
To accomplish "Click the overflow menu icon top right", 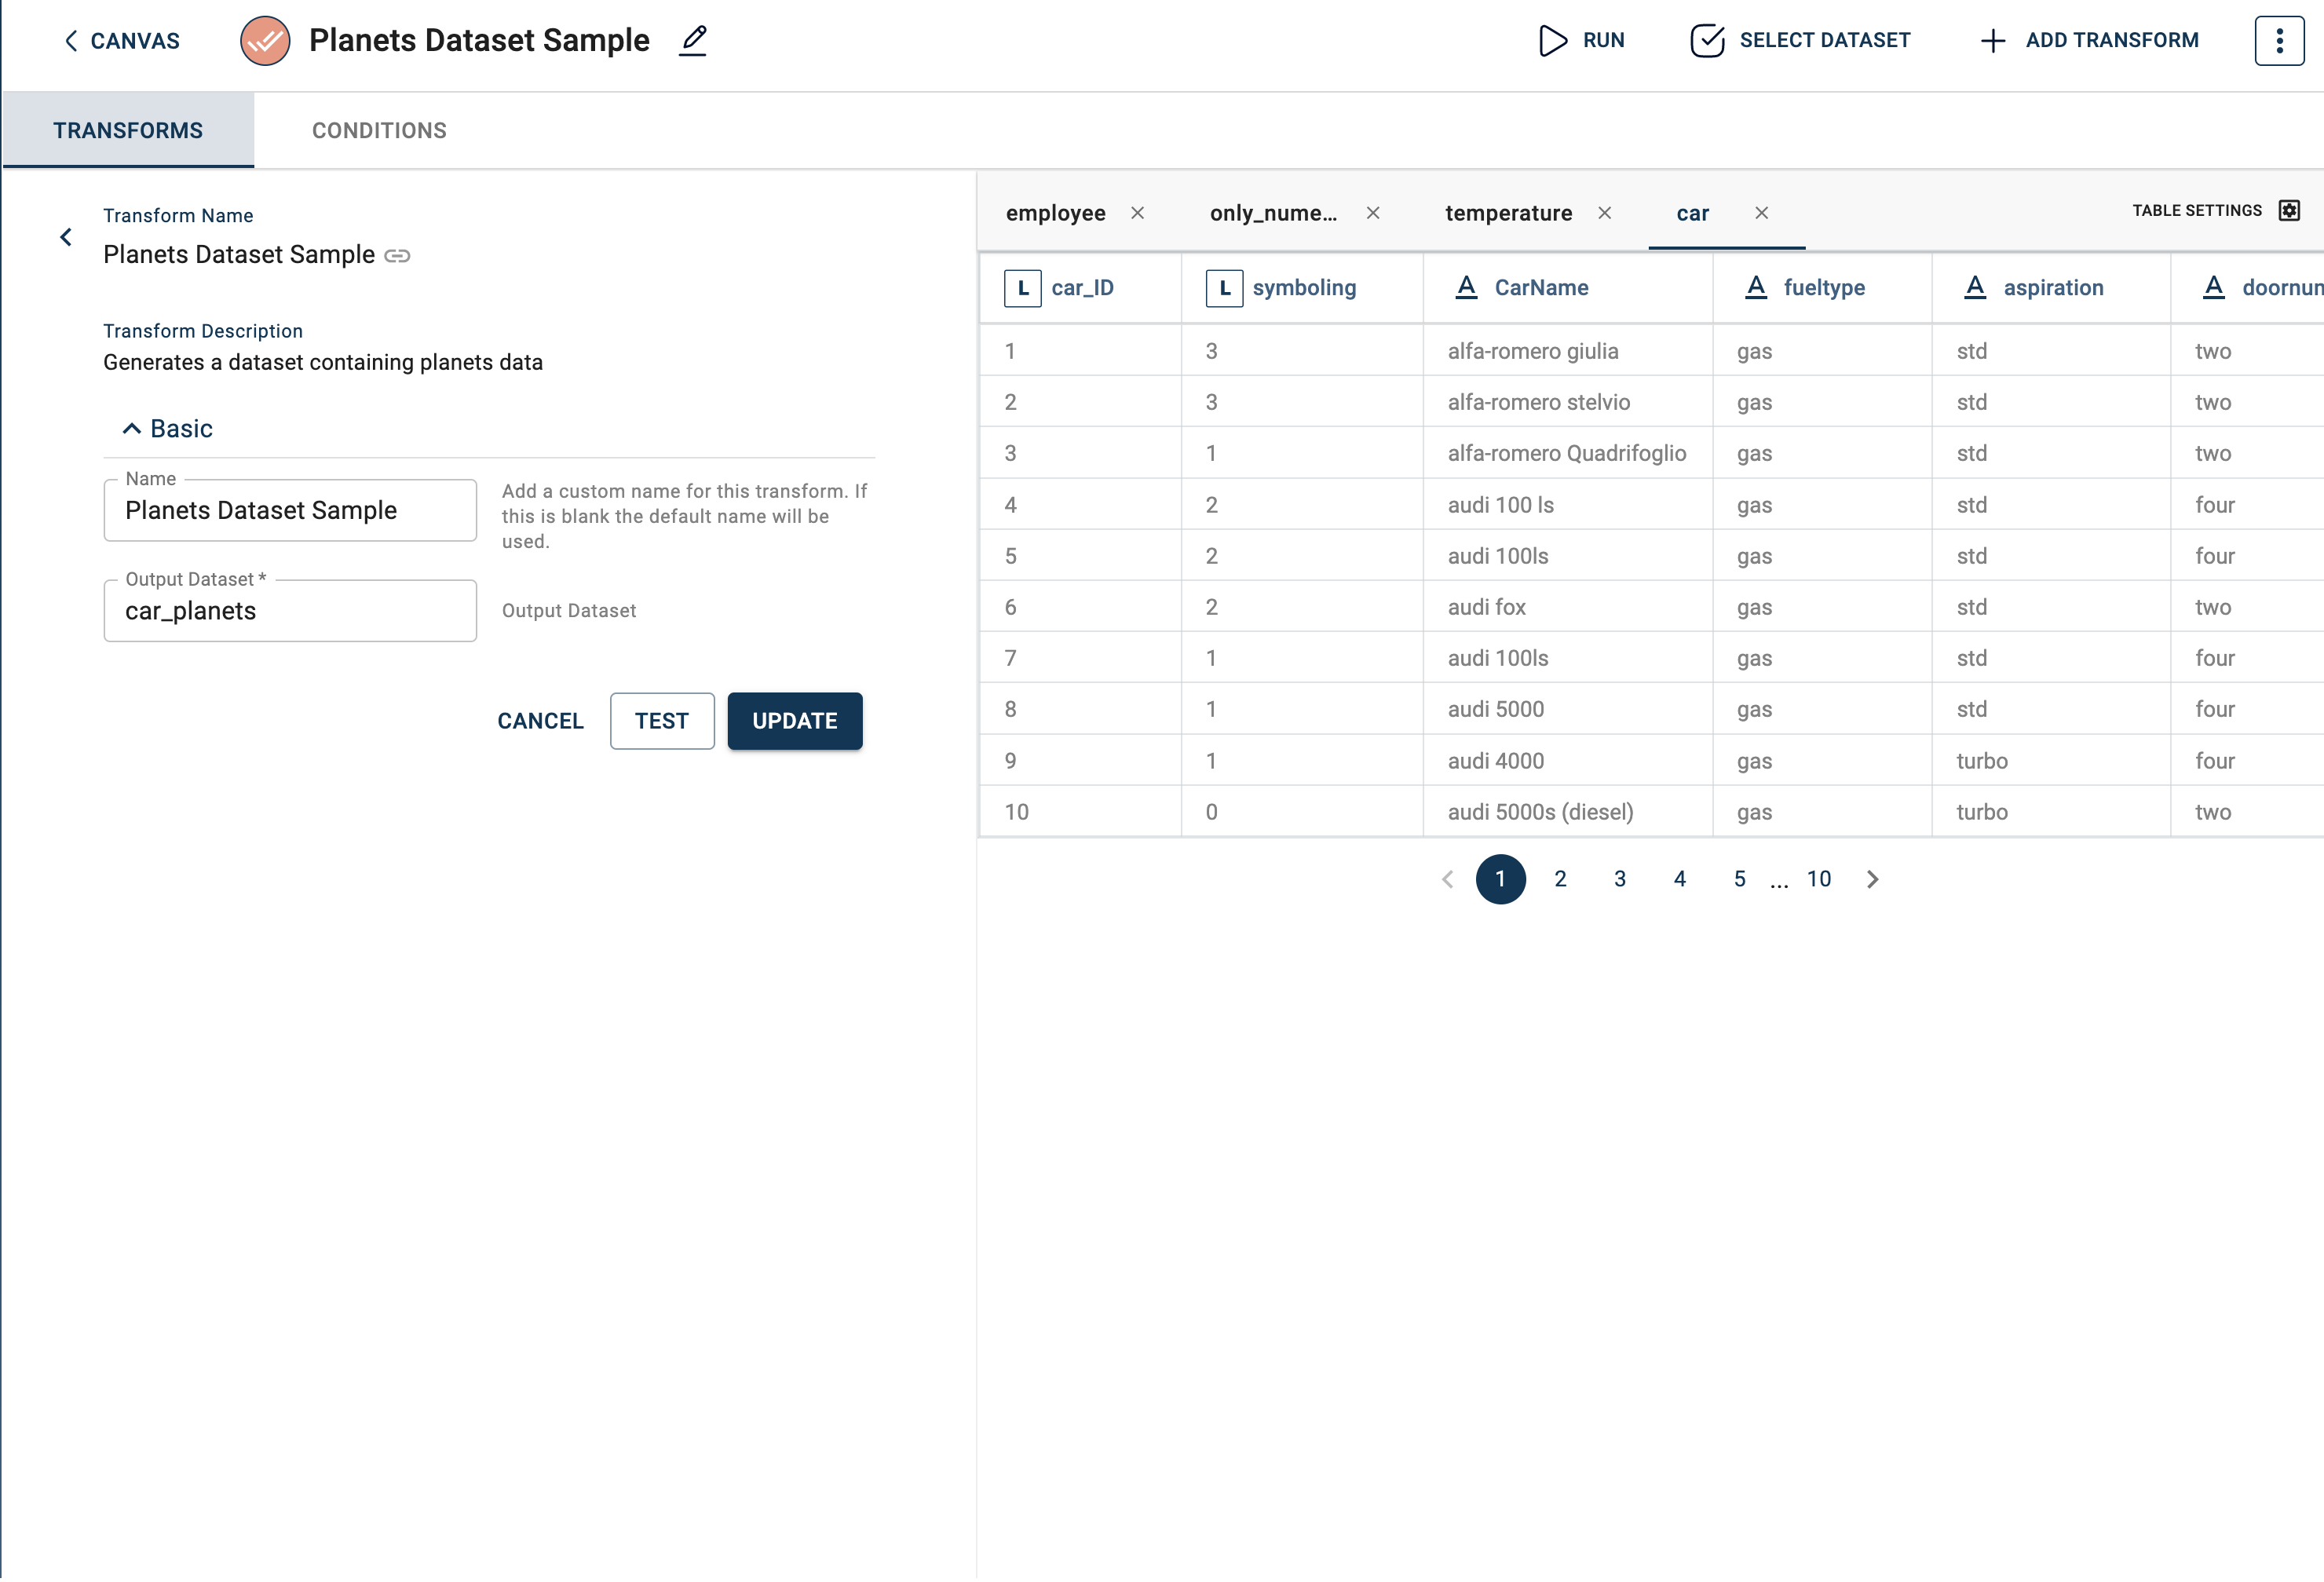I will tap(2280, 38).
